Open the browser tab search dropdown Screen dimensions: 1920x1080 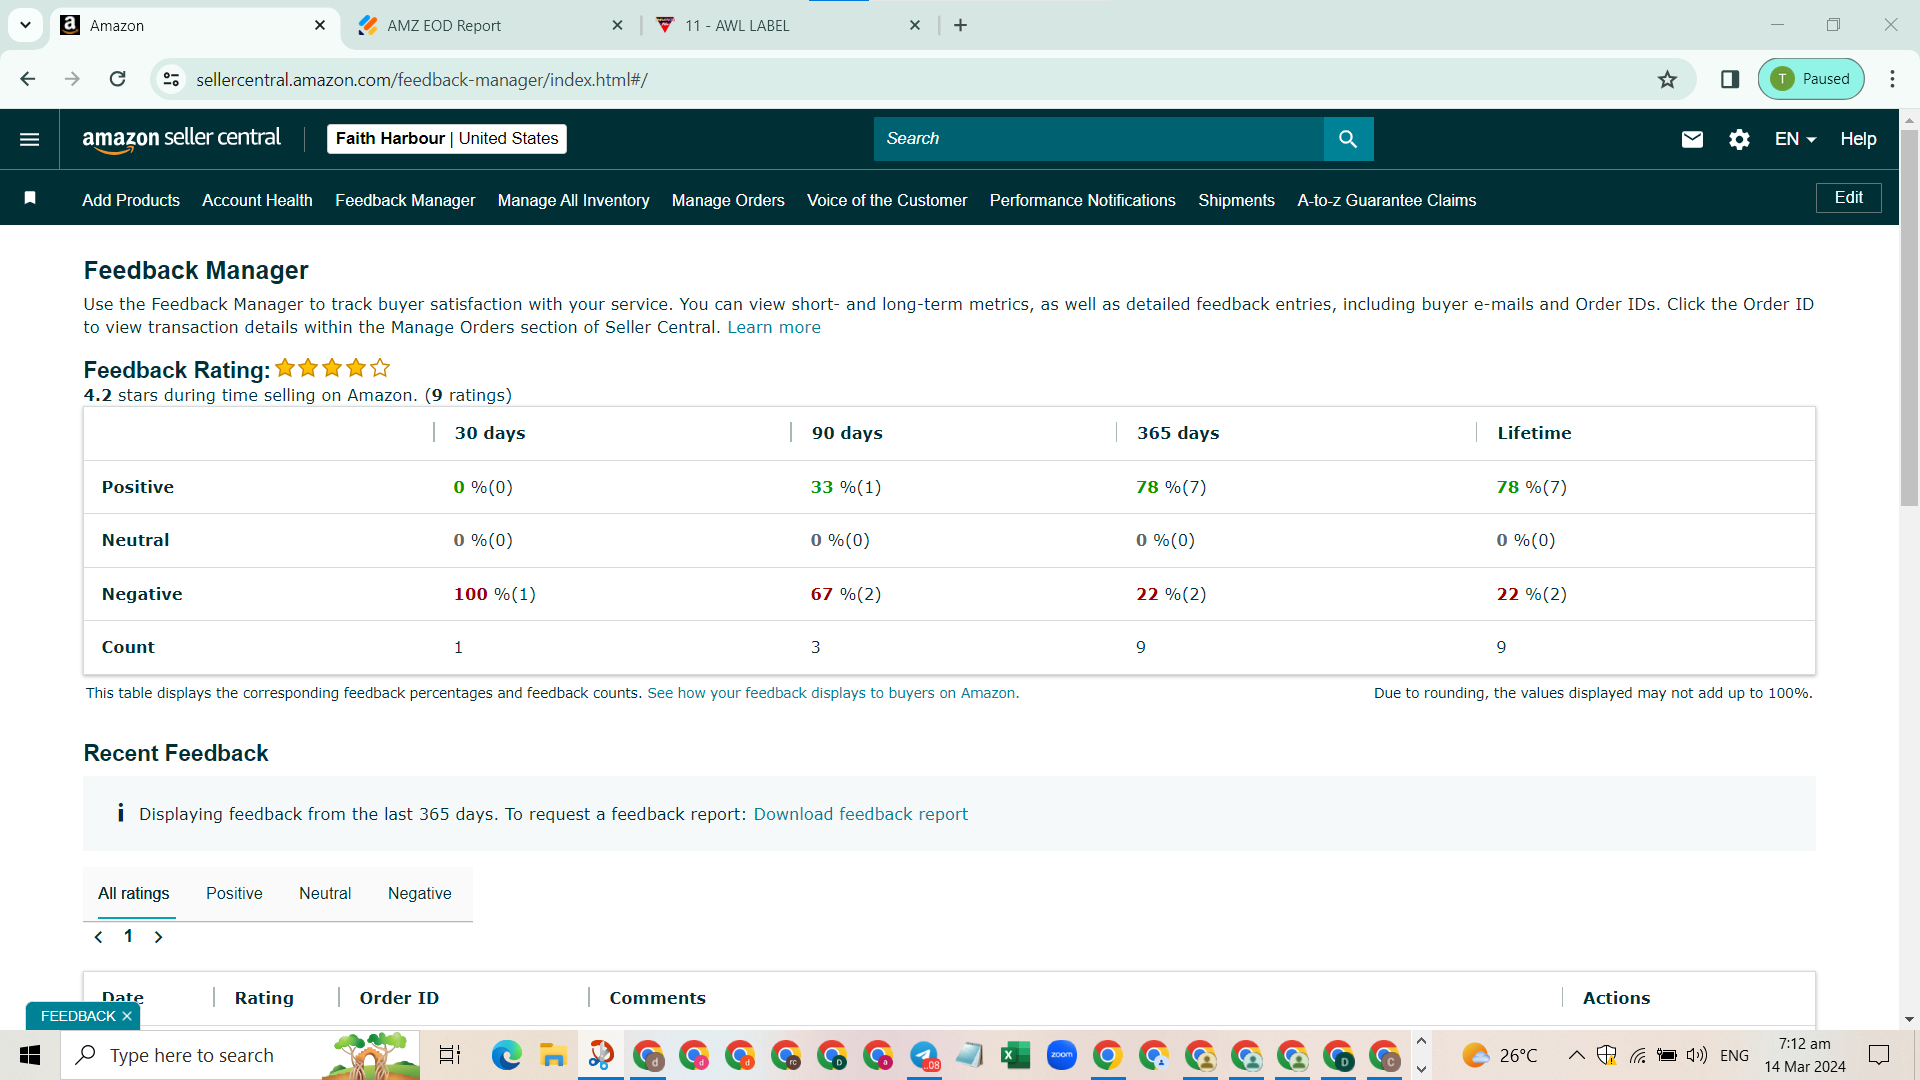coord(25,25)
